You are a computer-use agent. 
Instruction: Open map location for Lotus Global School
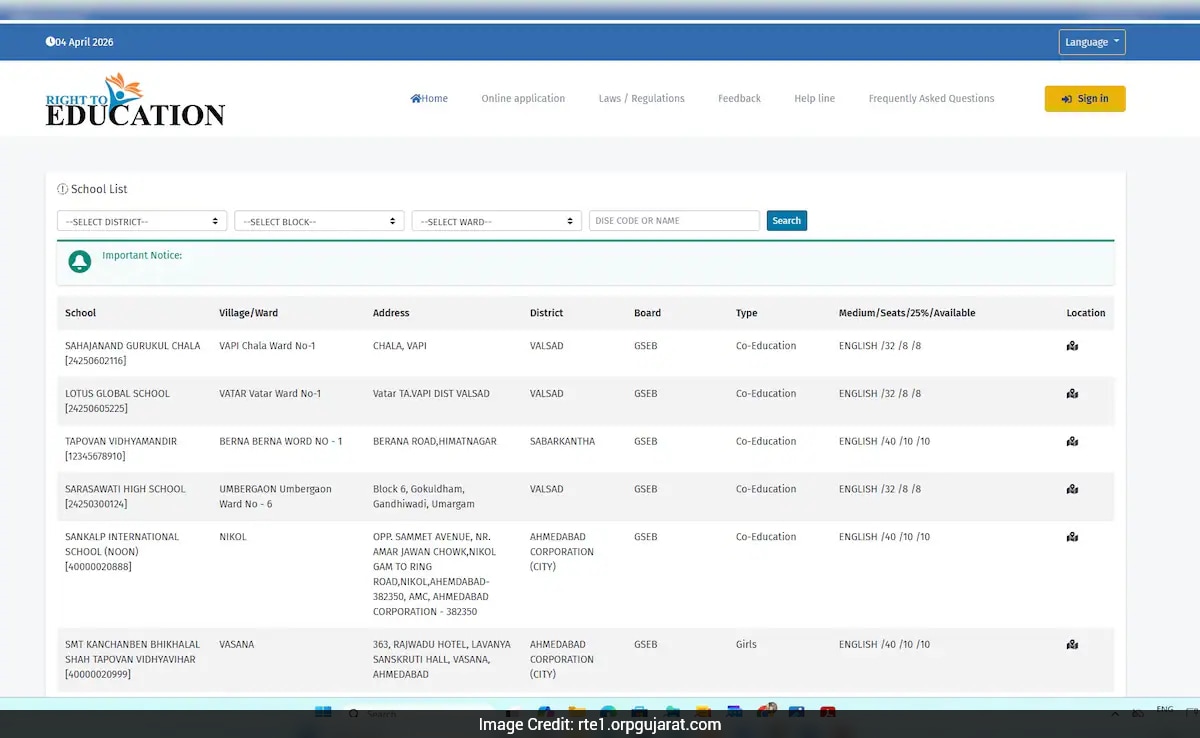(1072, 394)
